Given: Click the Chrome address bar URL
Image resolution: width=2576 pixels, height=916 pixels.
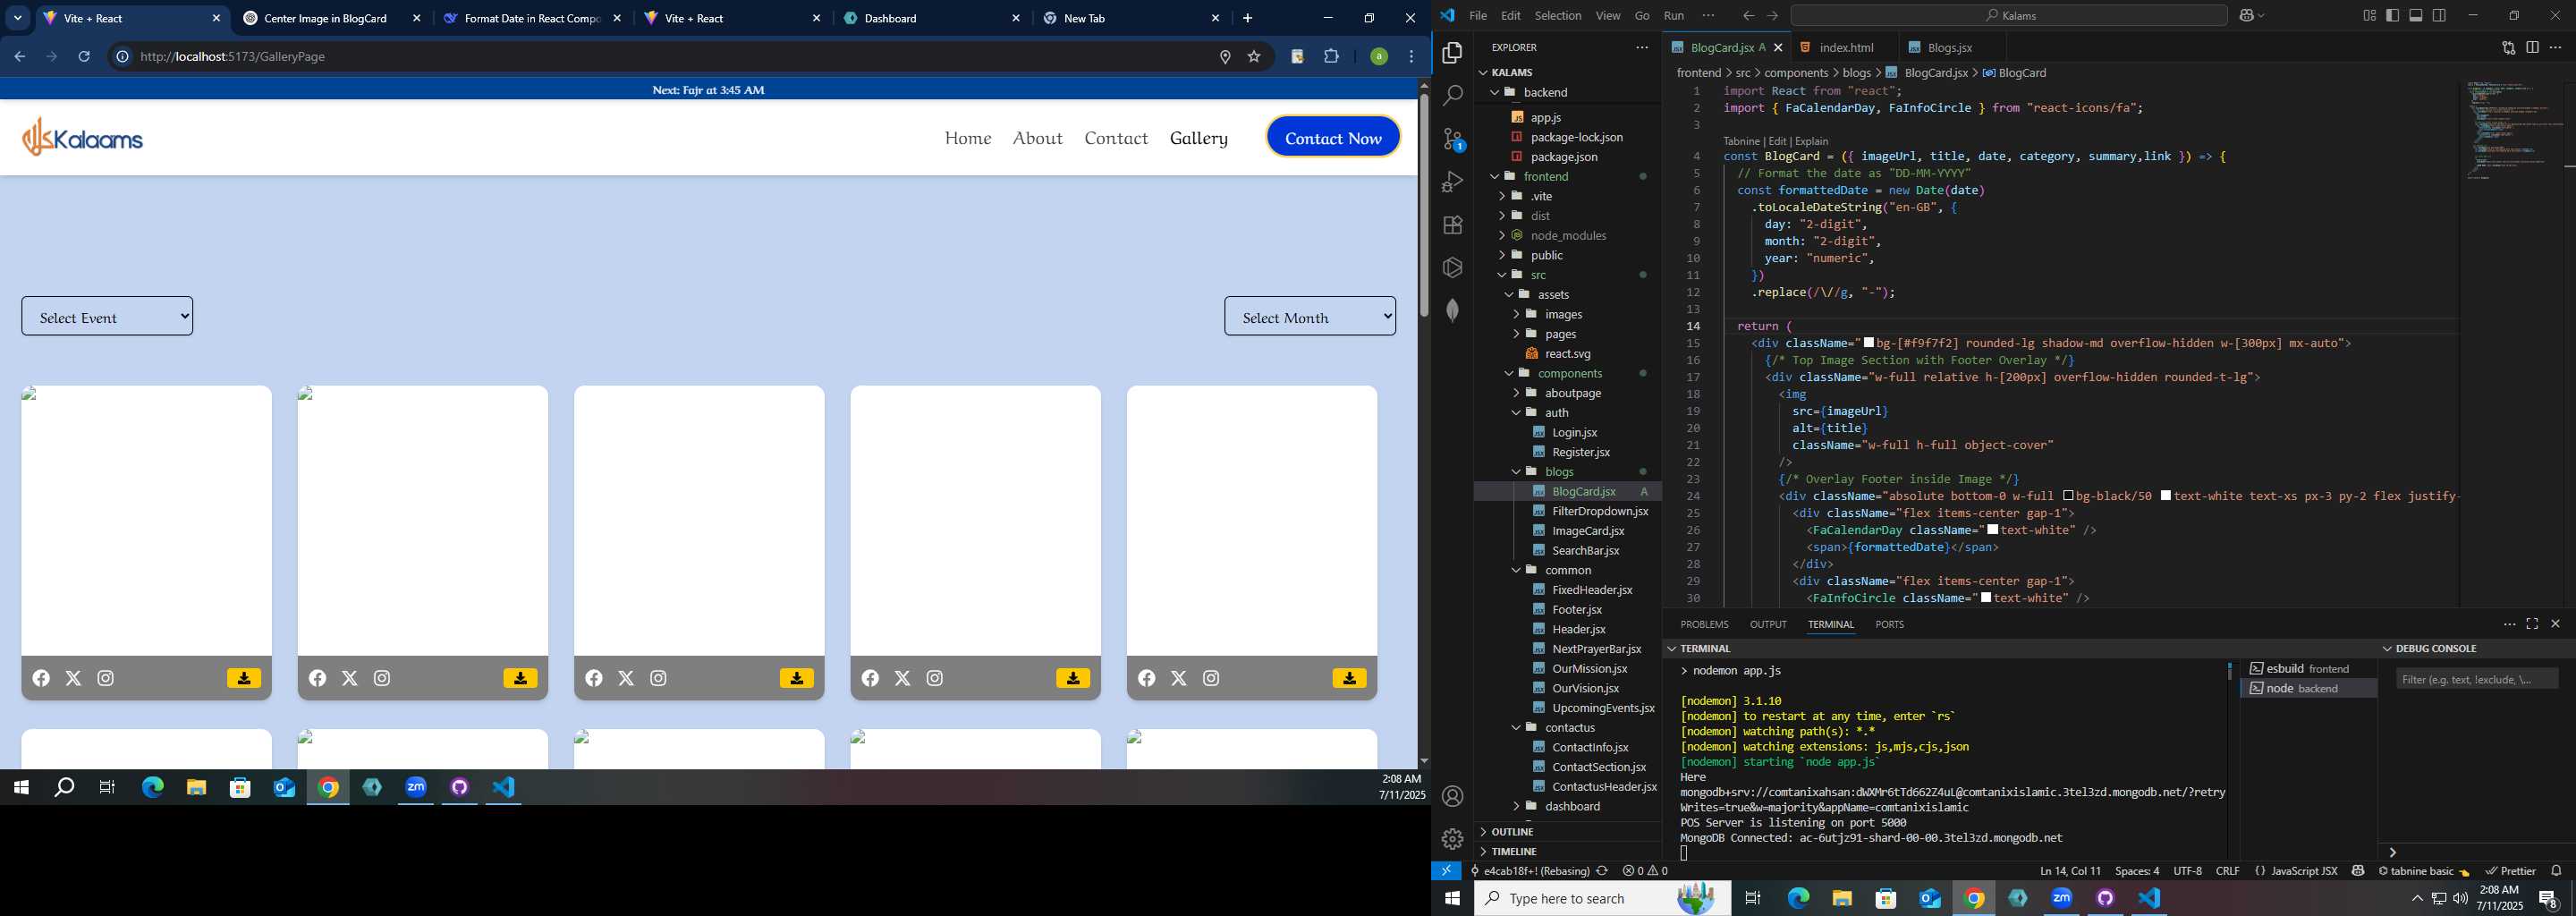Looking at the screenshot, I should [x=232, y=57].
